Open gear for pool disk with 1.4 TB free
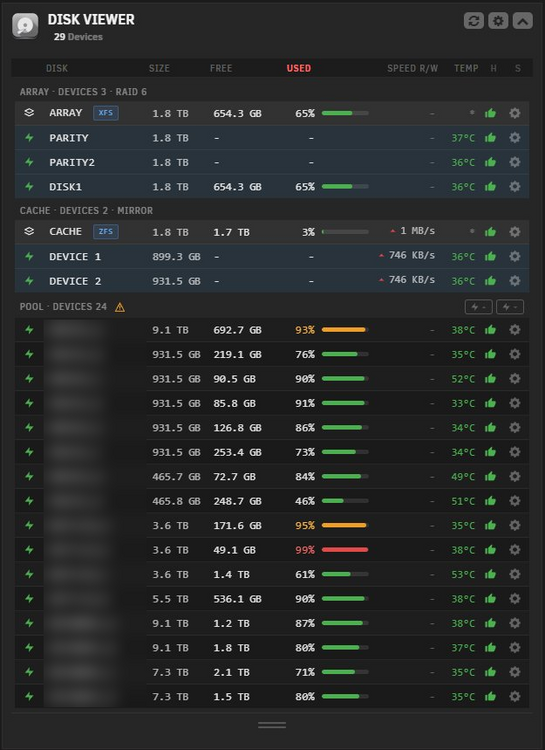The image size is (545, 750). click(515, 574)
